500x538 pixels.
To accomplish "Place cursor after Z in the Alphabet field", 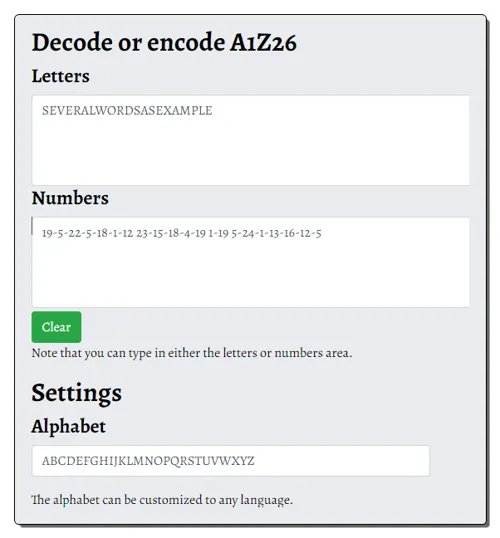I will 255,461.
